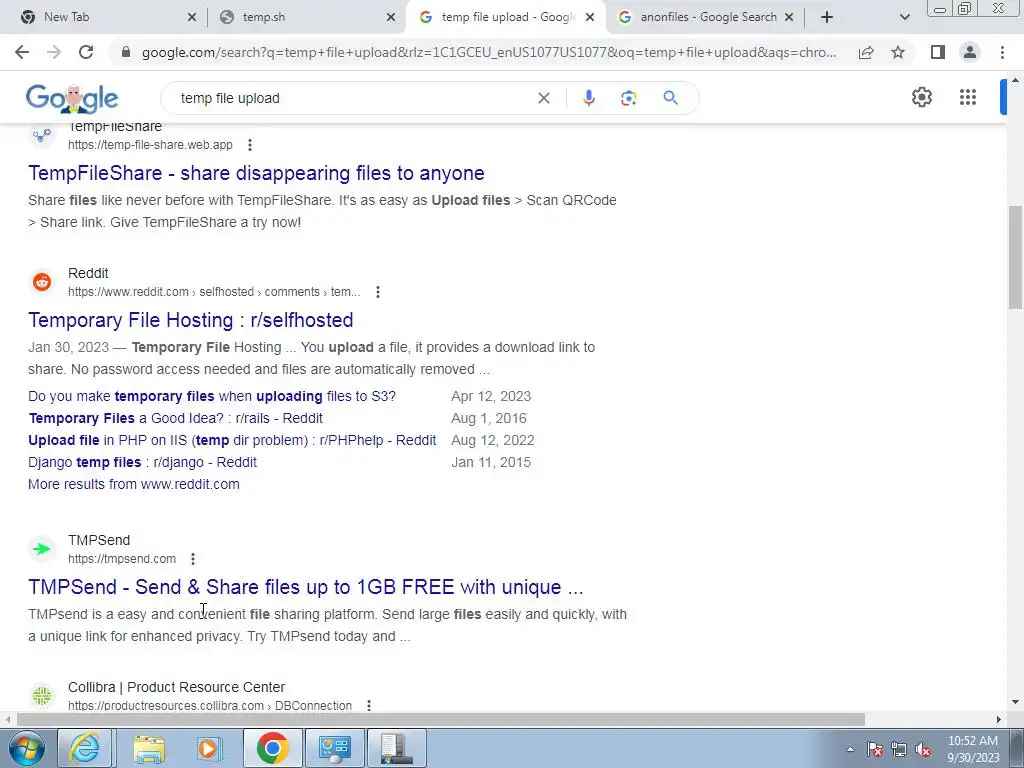
Task: Submit the search with the magnifier
Action: coord(670,98)
